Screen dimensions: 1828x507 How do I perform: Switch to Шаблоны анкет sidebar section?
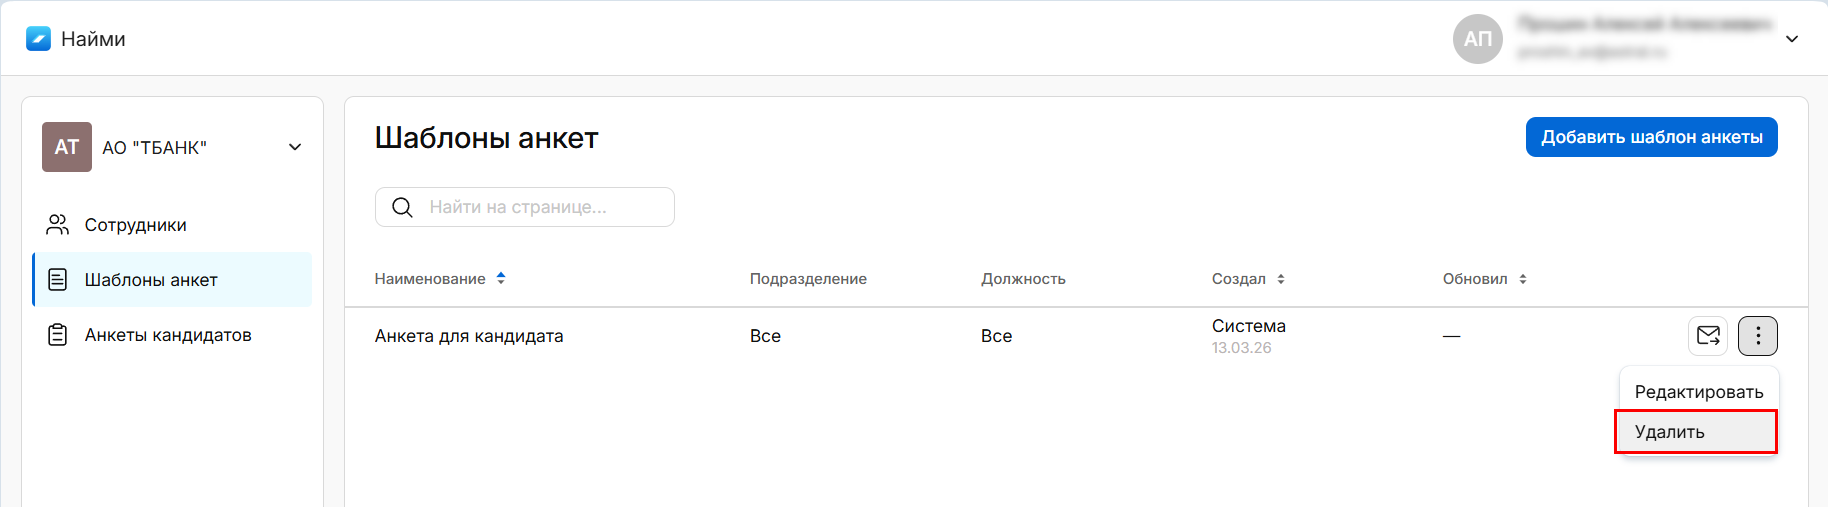point(151,280)
